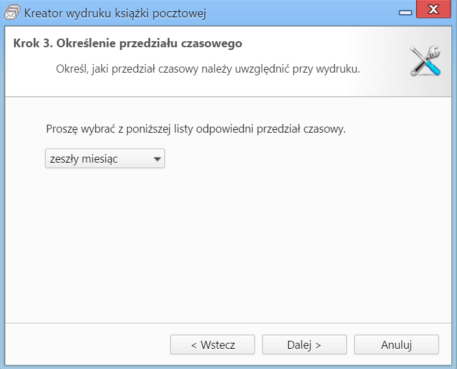Click the empty title bar space left of minimize
This screenshot has height=369, width=457.
300,13
